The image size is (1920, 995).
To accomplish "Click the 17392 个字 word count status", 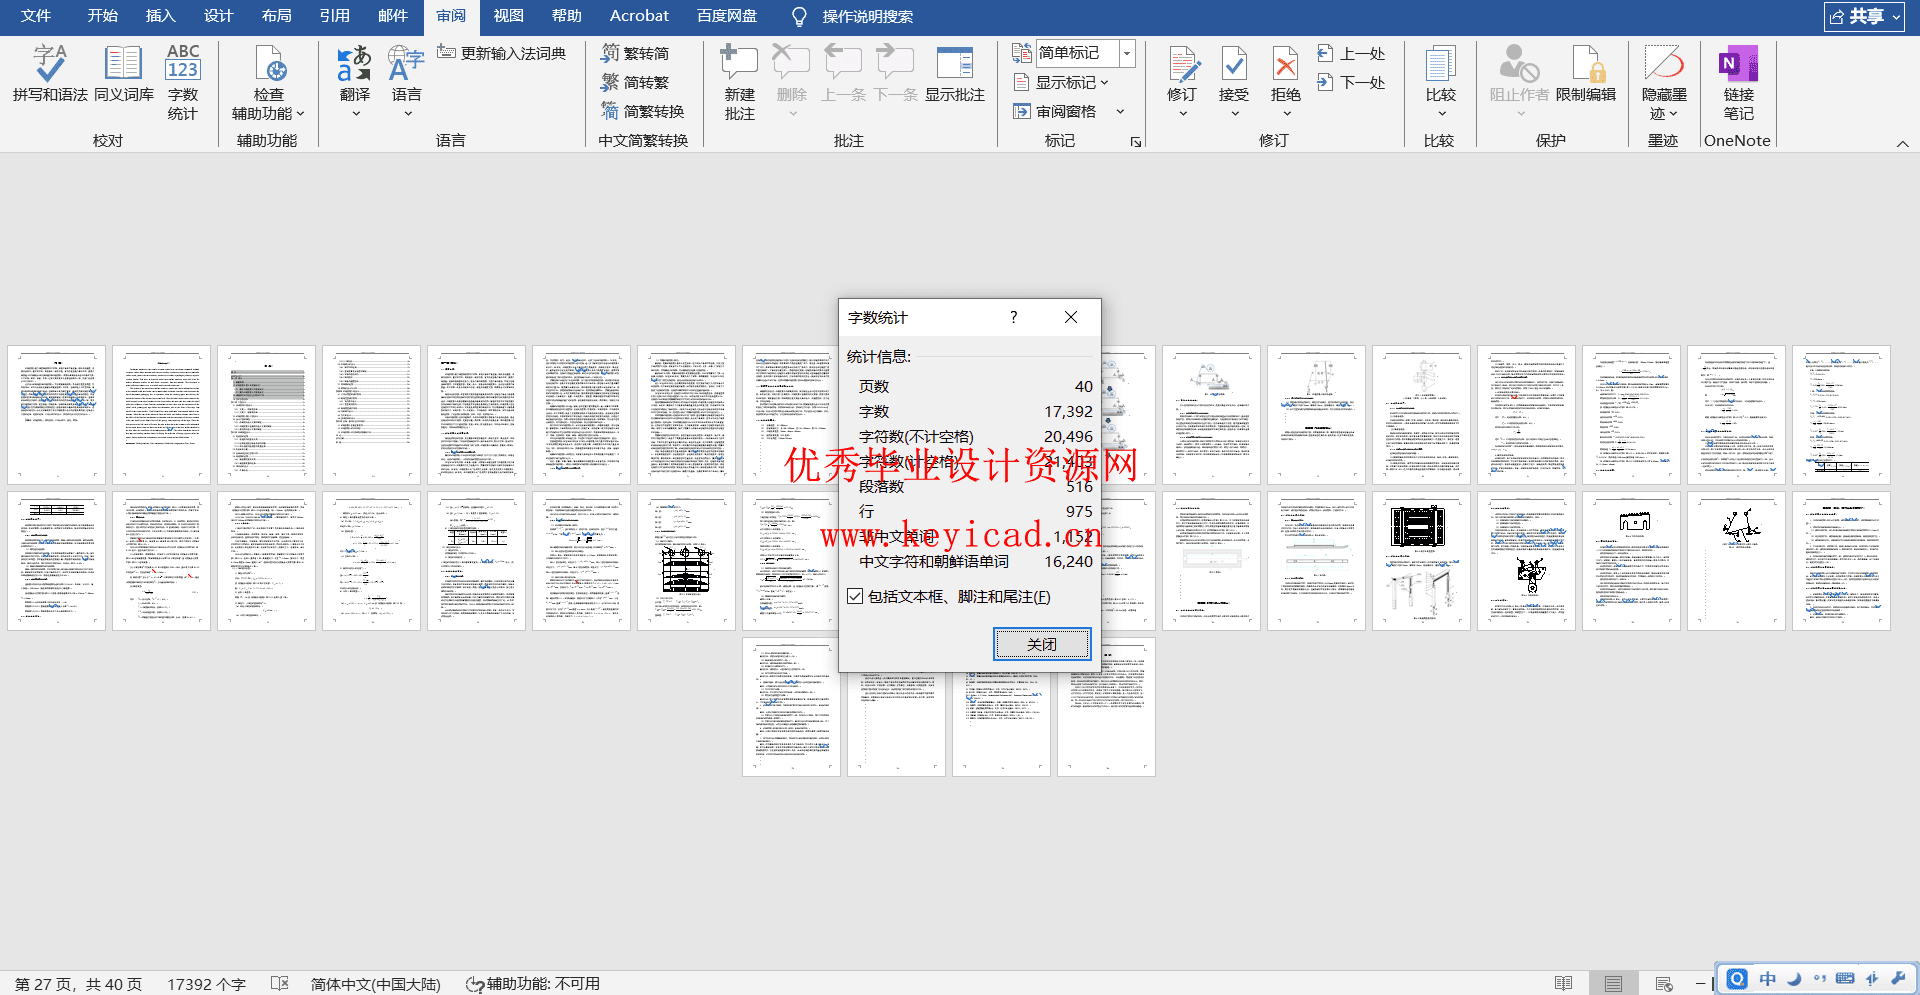I will pyautogui.click(x=206, y=984).
